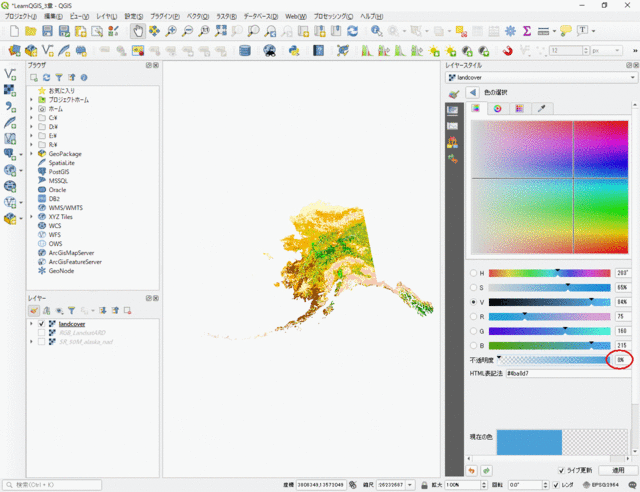The height and width of the screenshot is (492, 640).
Task: Open the map tips speech bubble icon
Action: point(566,31)
